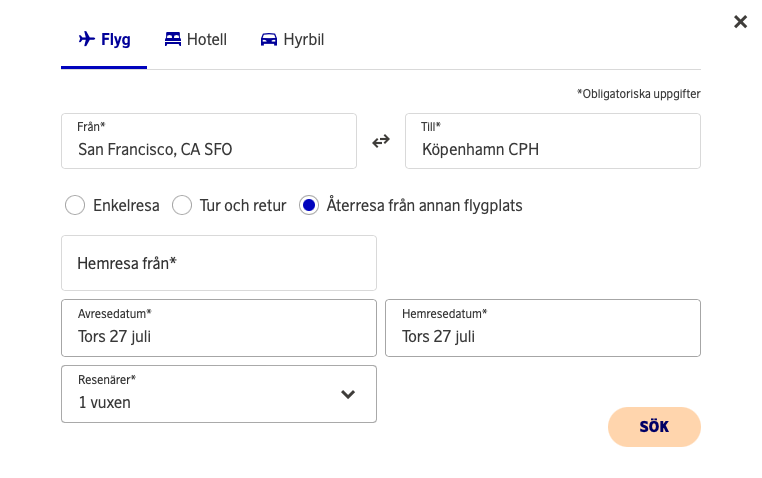Switch to the Hyrbil tab
762x478 pixels.
pyautogui.click(x=302, y=40)
